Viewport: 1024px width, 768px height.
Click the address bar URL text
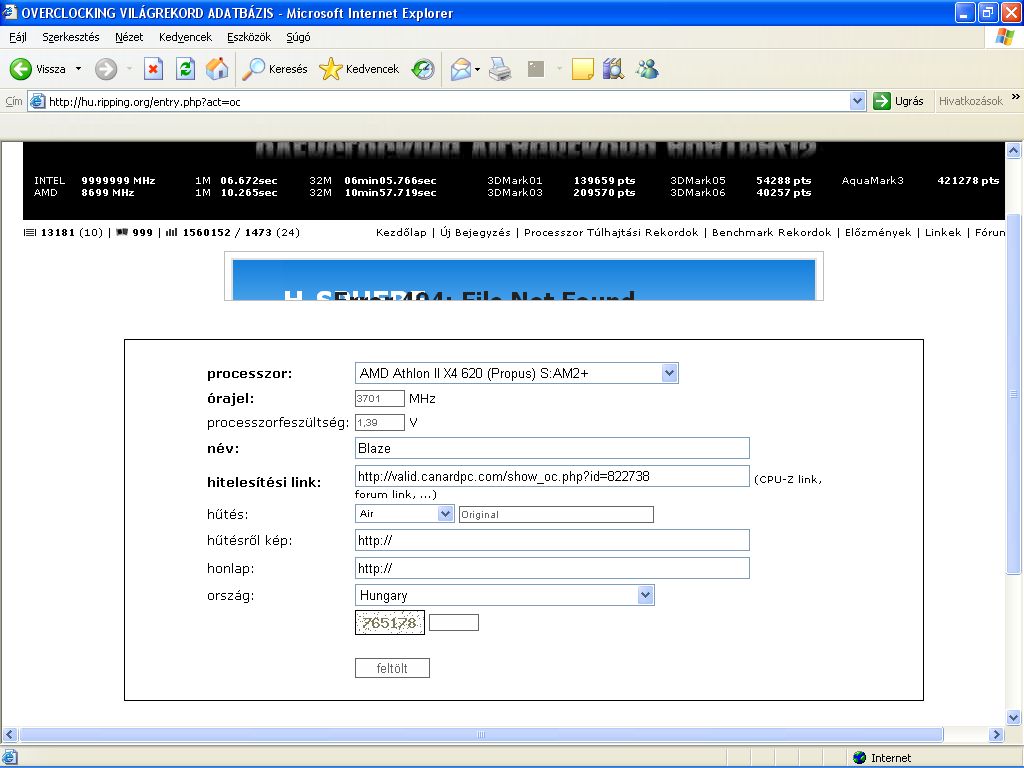[x=144, y=102]
